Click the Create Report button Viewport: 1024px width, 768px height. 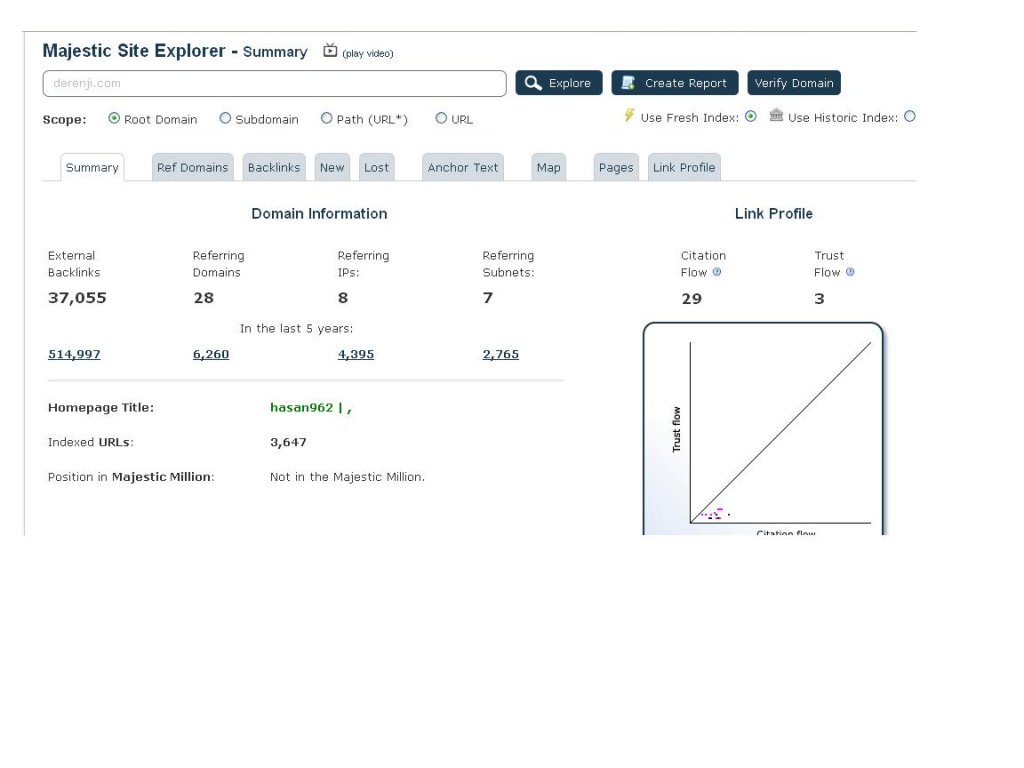tap(675, 83)
